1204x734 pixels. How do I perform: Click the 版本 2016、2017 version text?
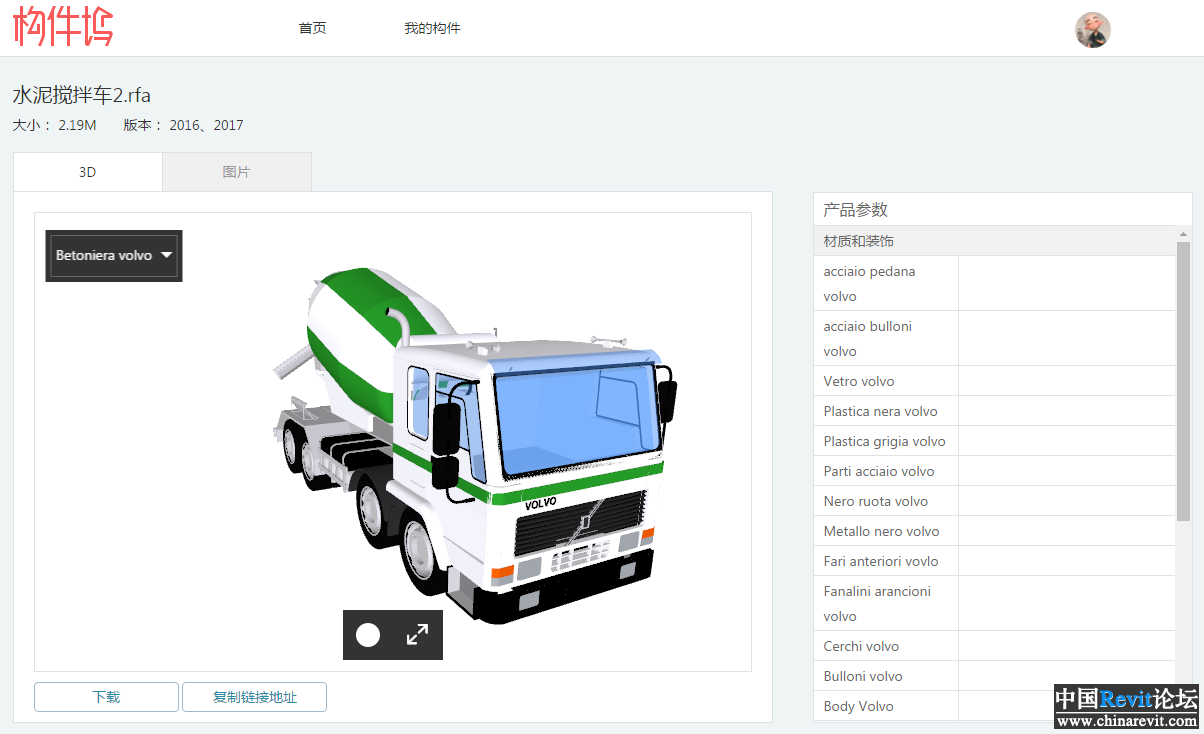183,125
